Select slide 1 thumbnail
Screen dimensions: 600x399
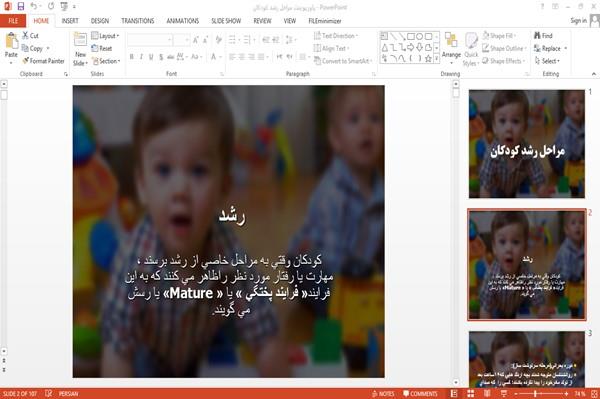point(527,144)
